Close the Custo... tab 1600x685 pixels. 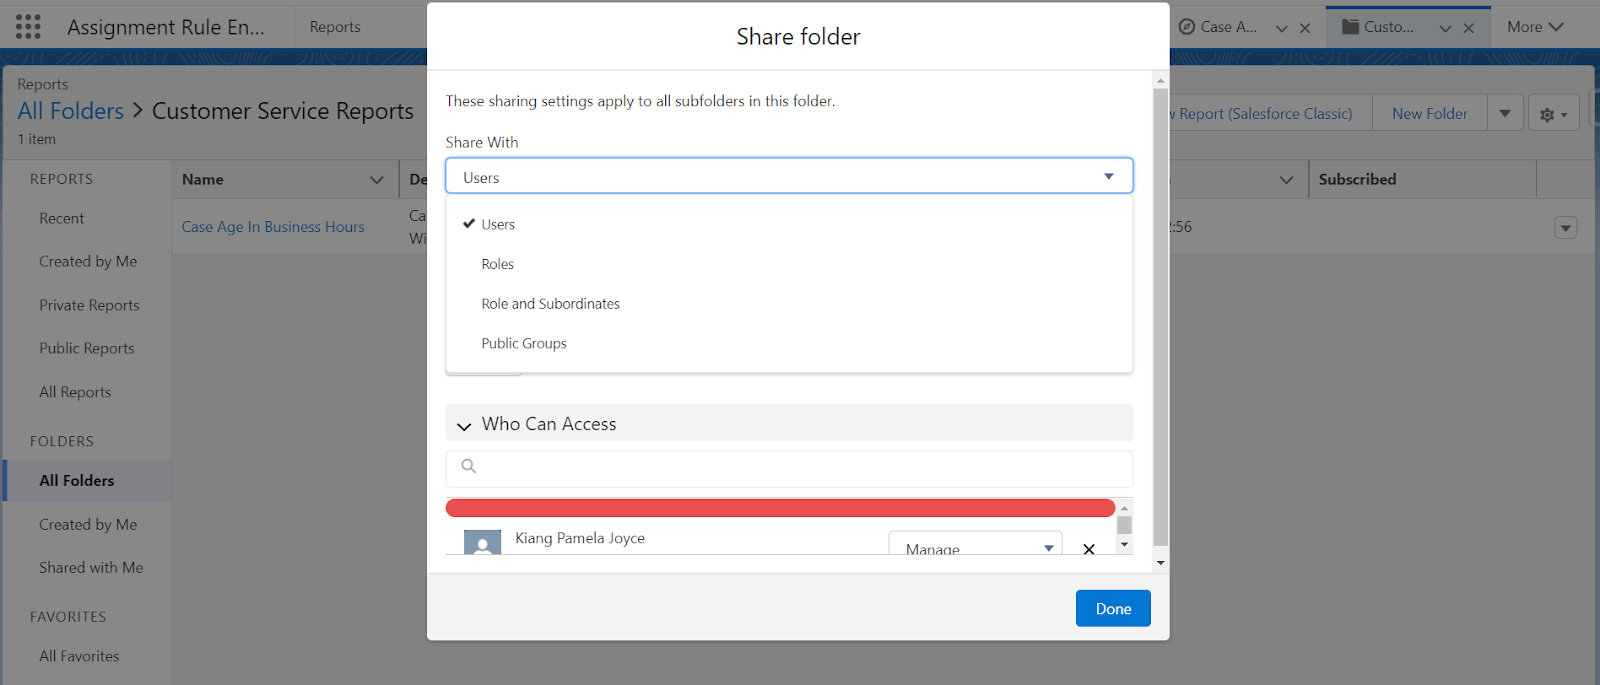tap(1469, 28)
